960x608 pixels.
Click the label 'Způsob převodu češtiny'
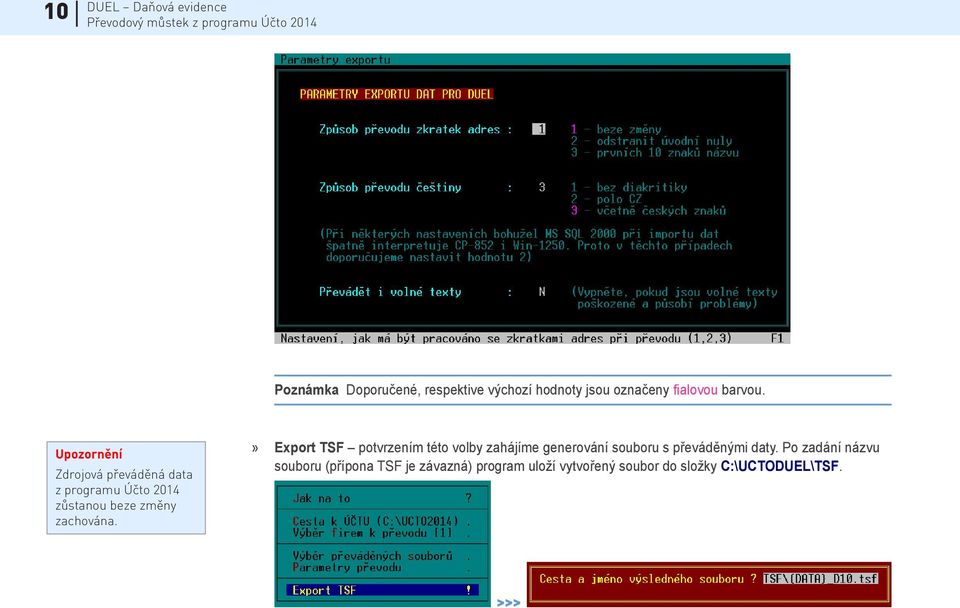pos(390,187)
